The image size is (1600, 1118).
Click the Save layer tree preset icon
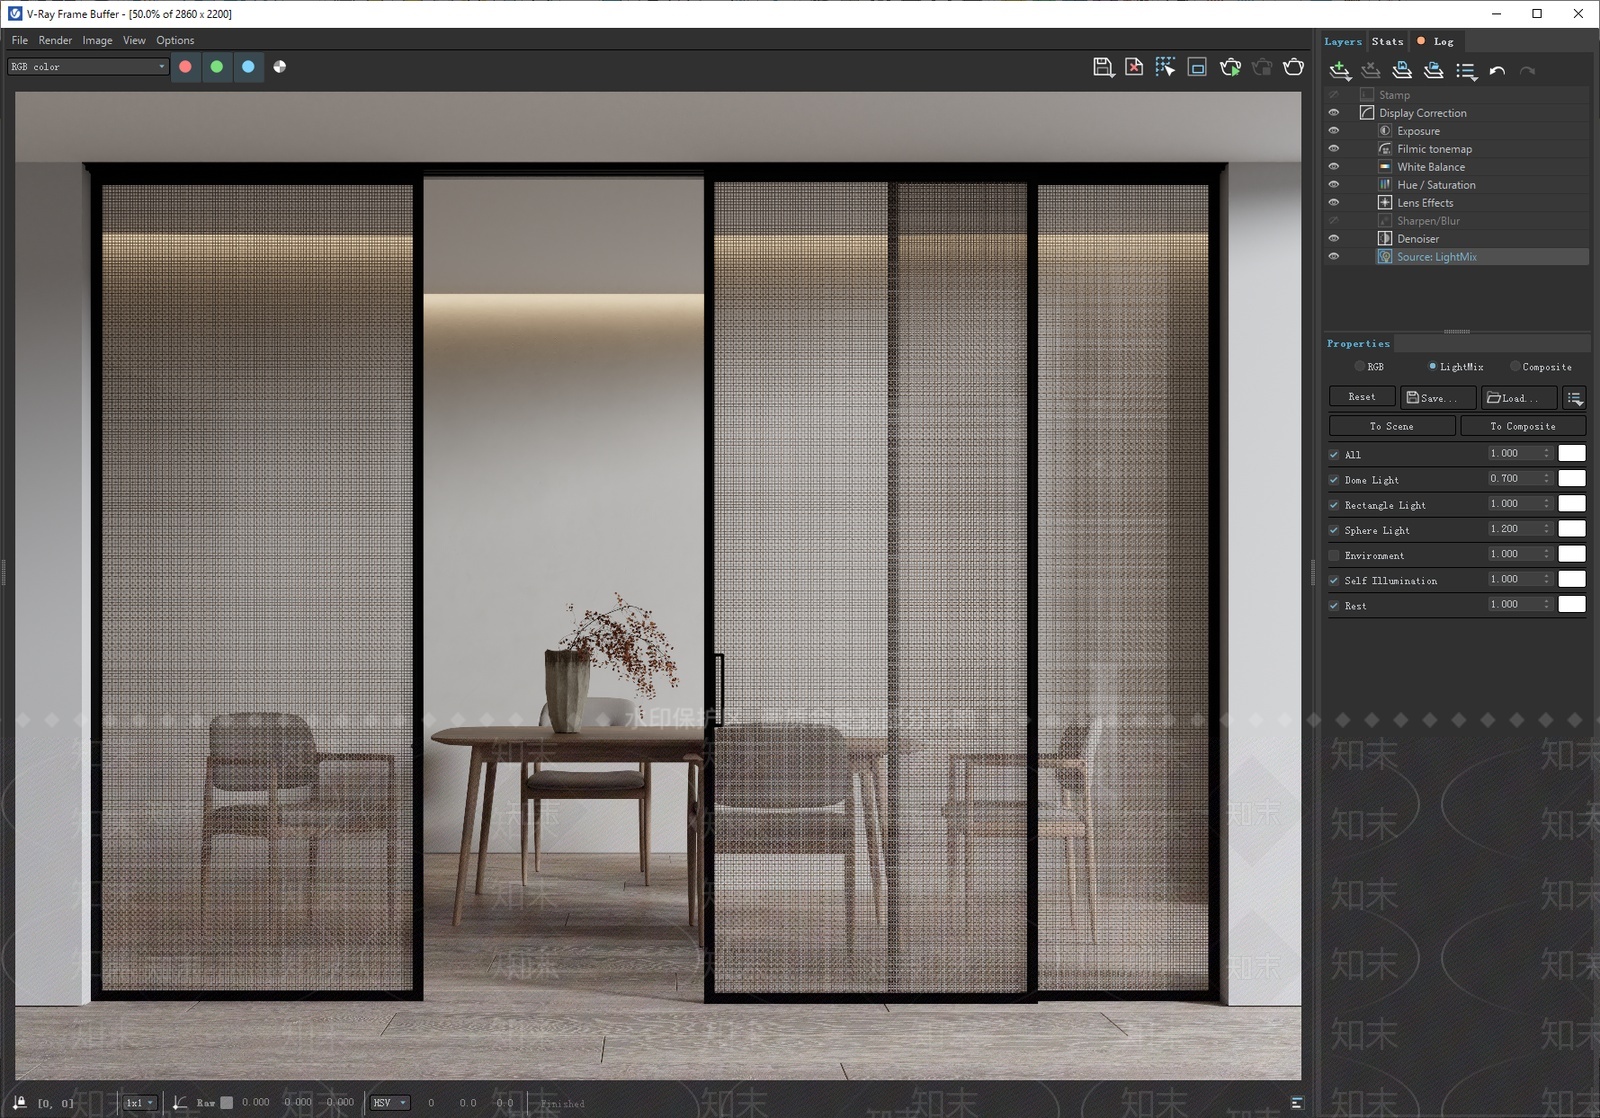pos(1402,70)
